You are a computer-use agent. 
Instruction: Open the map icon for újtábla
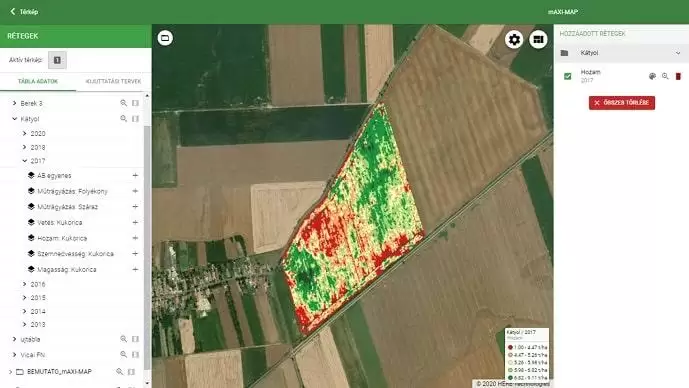point(135,339)
